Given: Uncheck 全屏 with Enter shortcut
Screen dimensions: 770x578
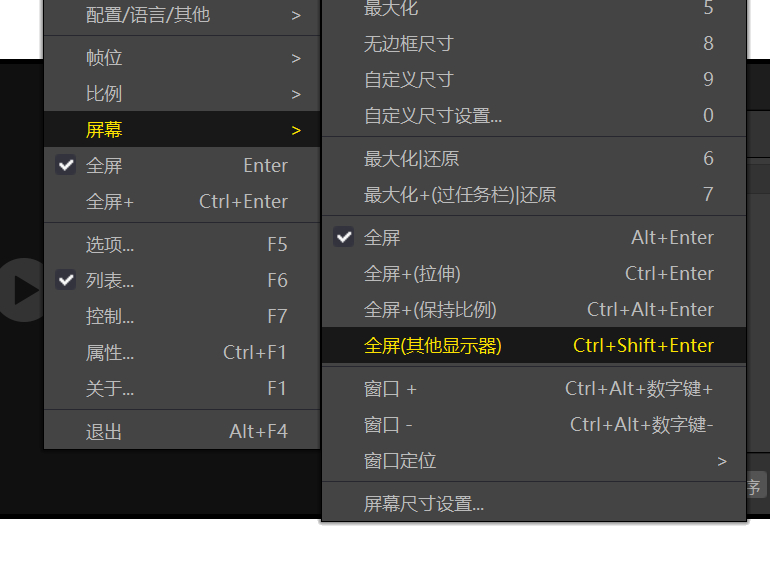Looking at the screenshot, I should (182, 165).
